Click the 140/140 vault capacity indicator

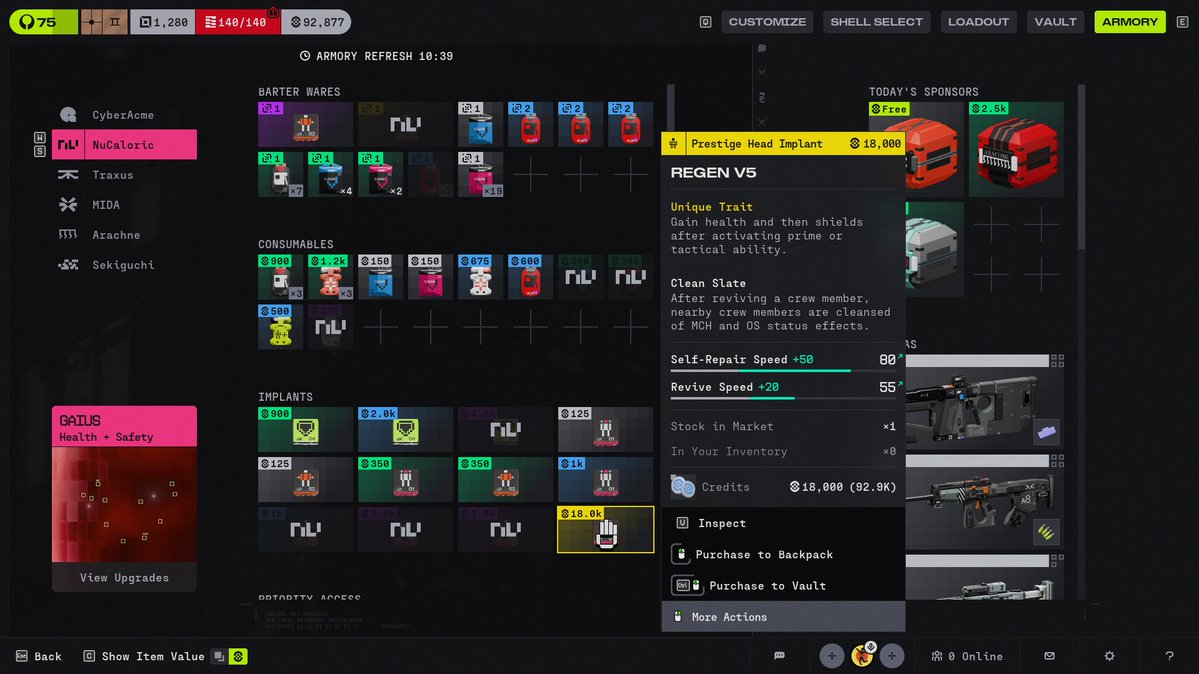(x=239, y=22)
